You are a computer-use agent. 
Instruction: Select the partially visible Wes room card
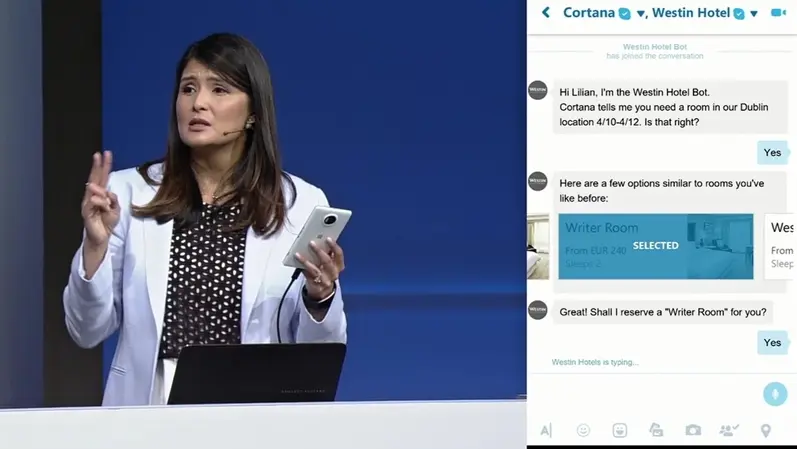781,246
